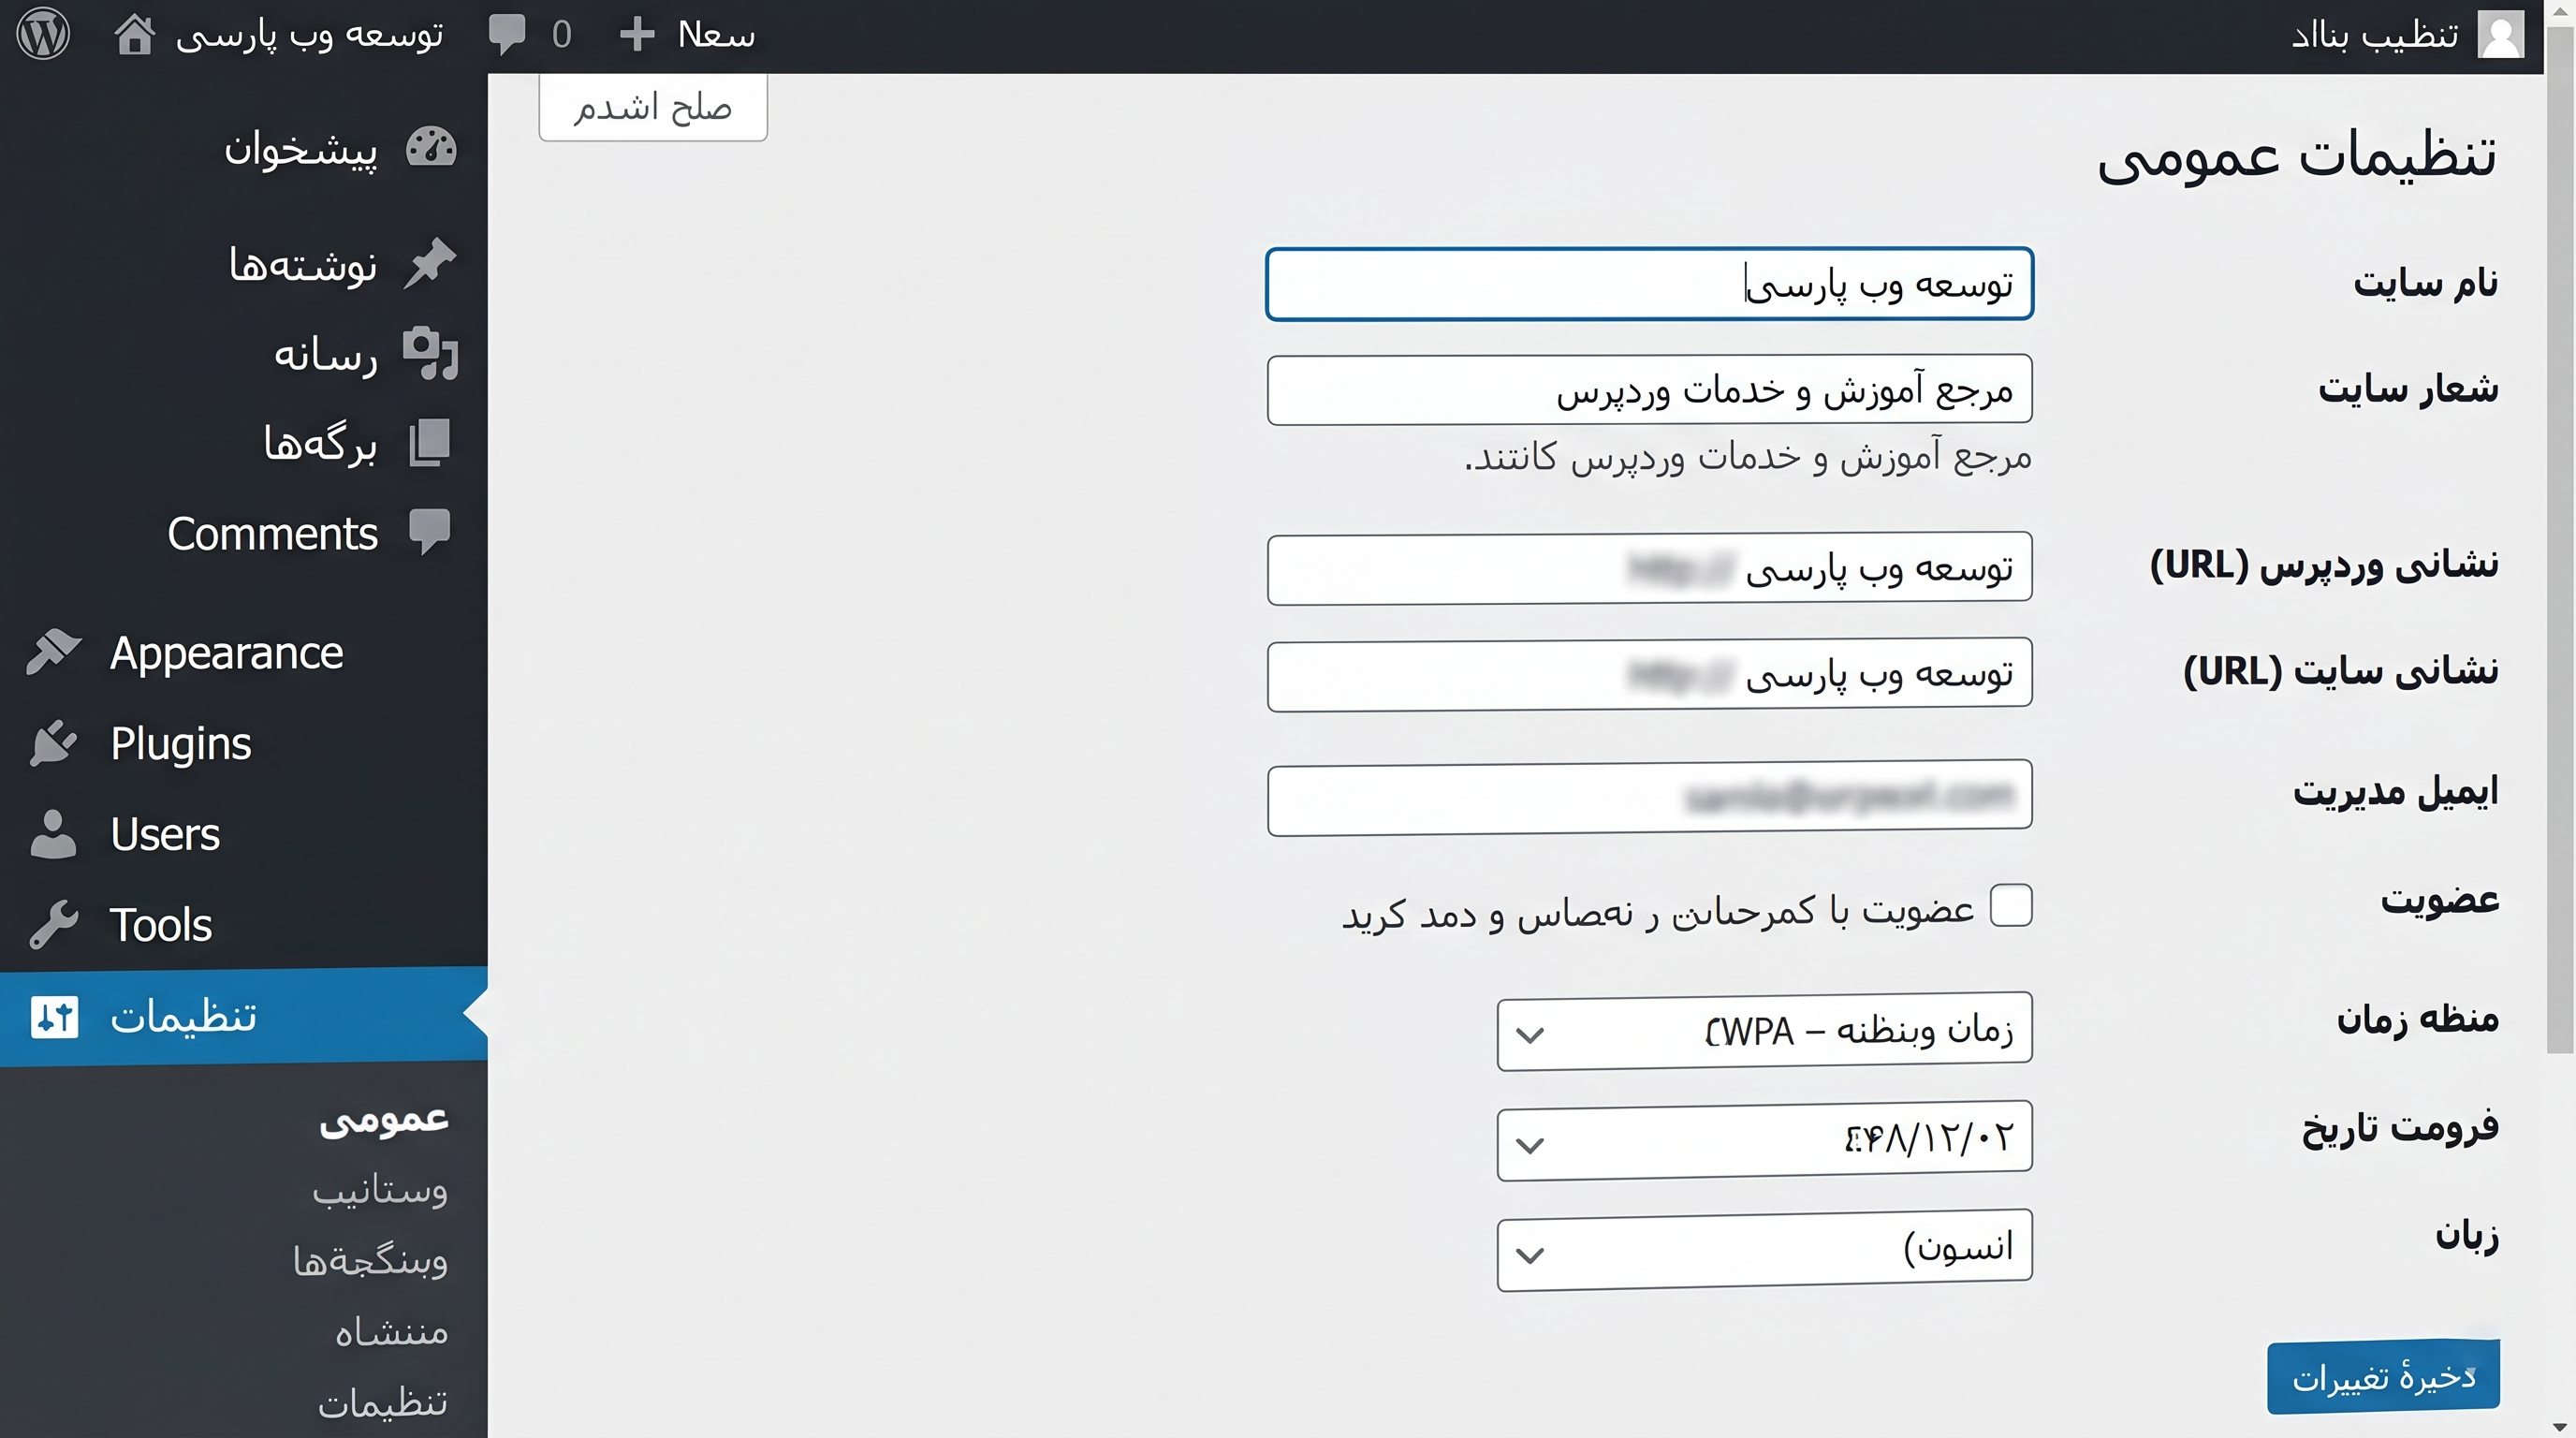Open the WordPress logo menu
Image resolution: width=2576 pixels, height=1438 pixels.
[x=43, y=34]
